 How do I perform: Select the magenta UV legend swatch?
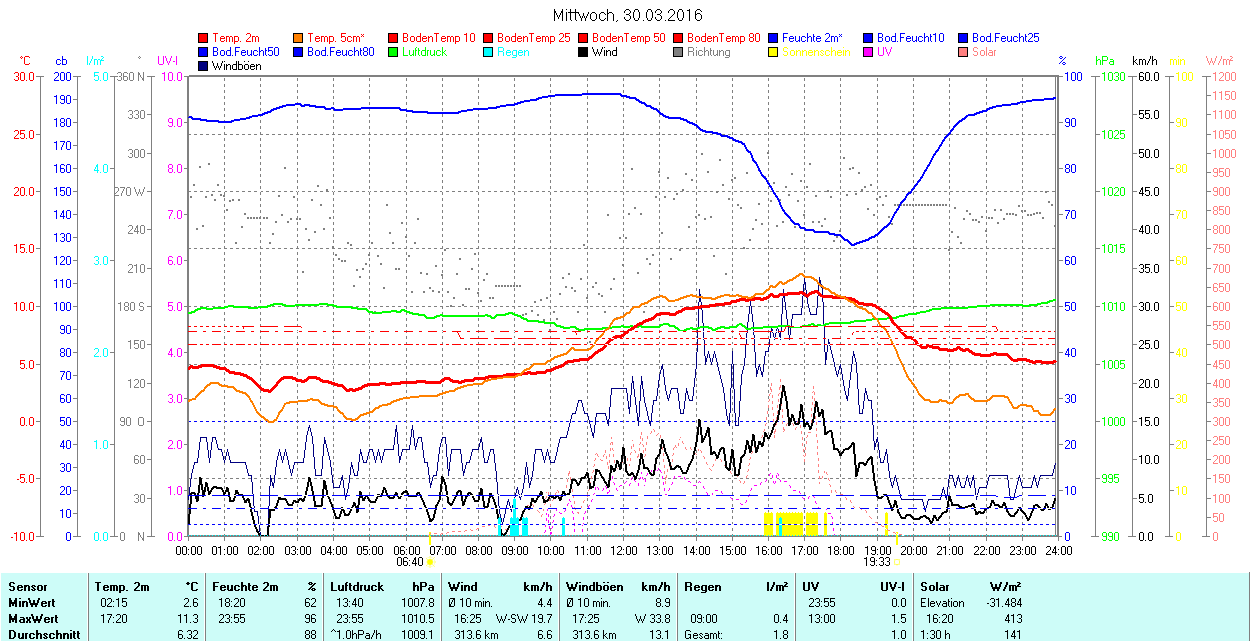coord(869,52)
